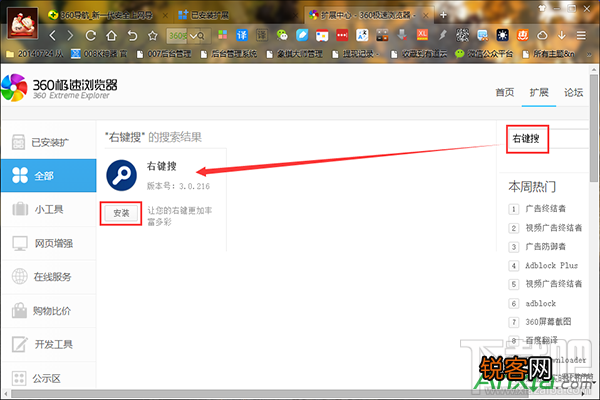
Task: Bookmark page with the star icon
Action: coord(153,36)
